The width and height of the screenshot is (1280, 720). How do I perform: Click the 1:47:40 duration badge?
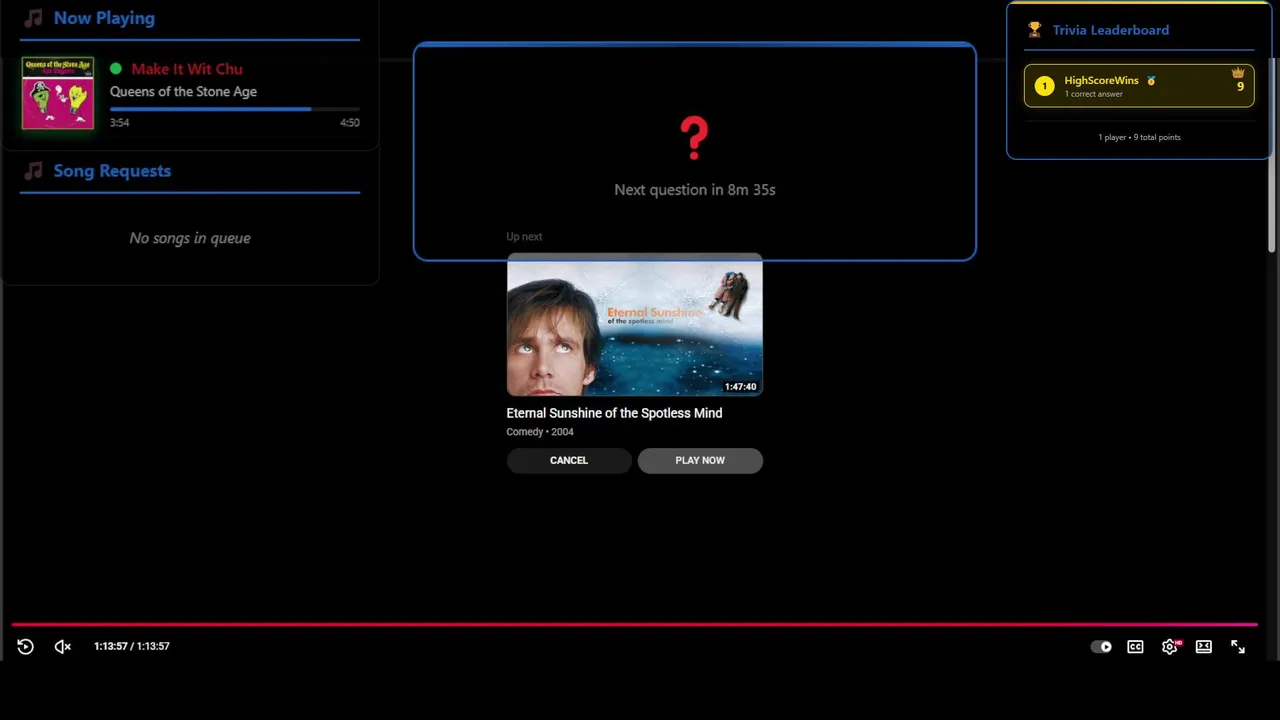(x=741, y=387)
